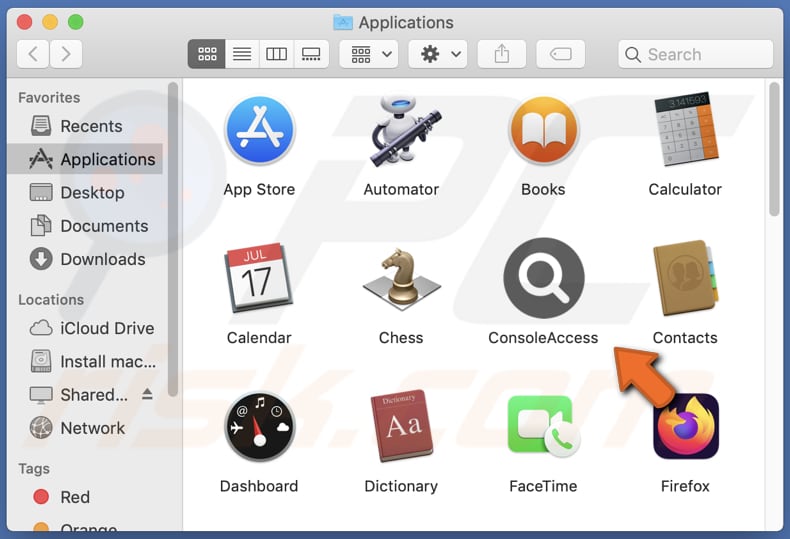Viewport: 790px width, 539px height.
Task: Click the Calculator label text
Action: (685, 189)
